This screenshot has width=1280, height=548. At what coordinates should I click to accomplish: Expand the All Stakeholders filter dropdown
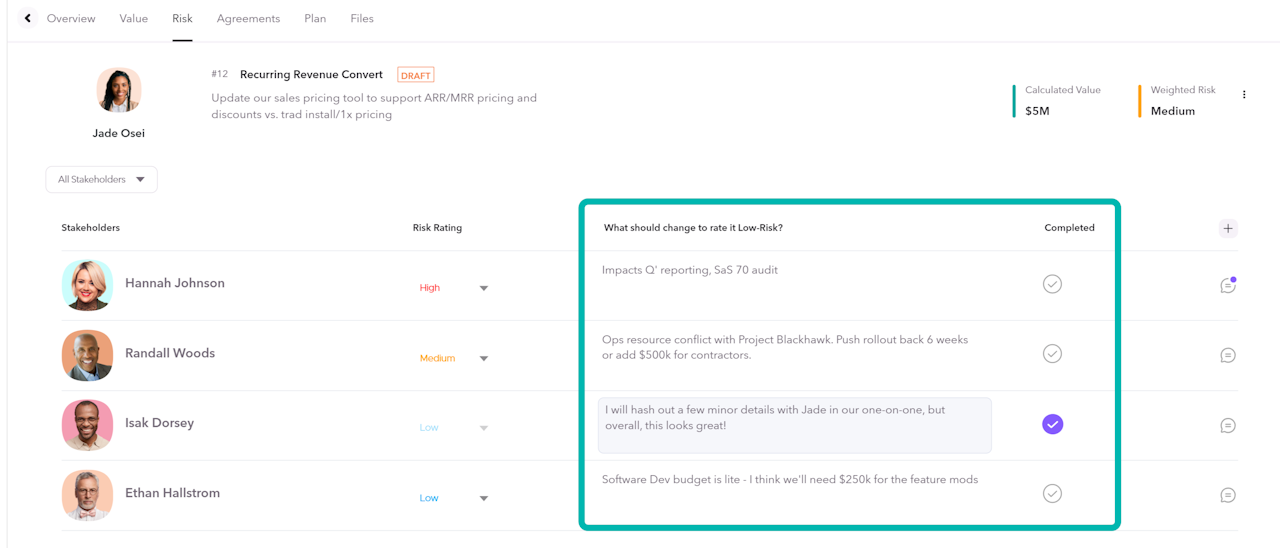pos(101,179)
